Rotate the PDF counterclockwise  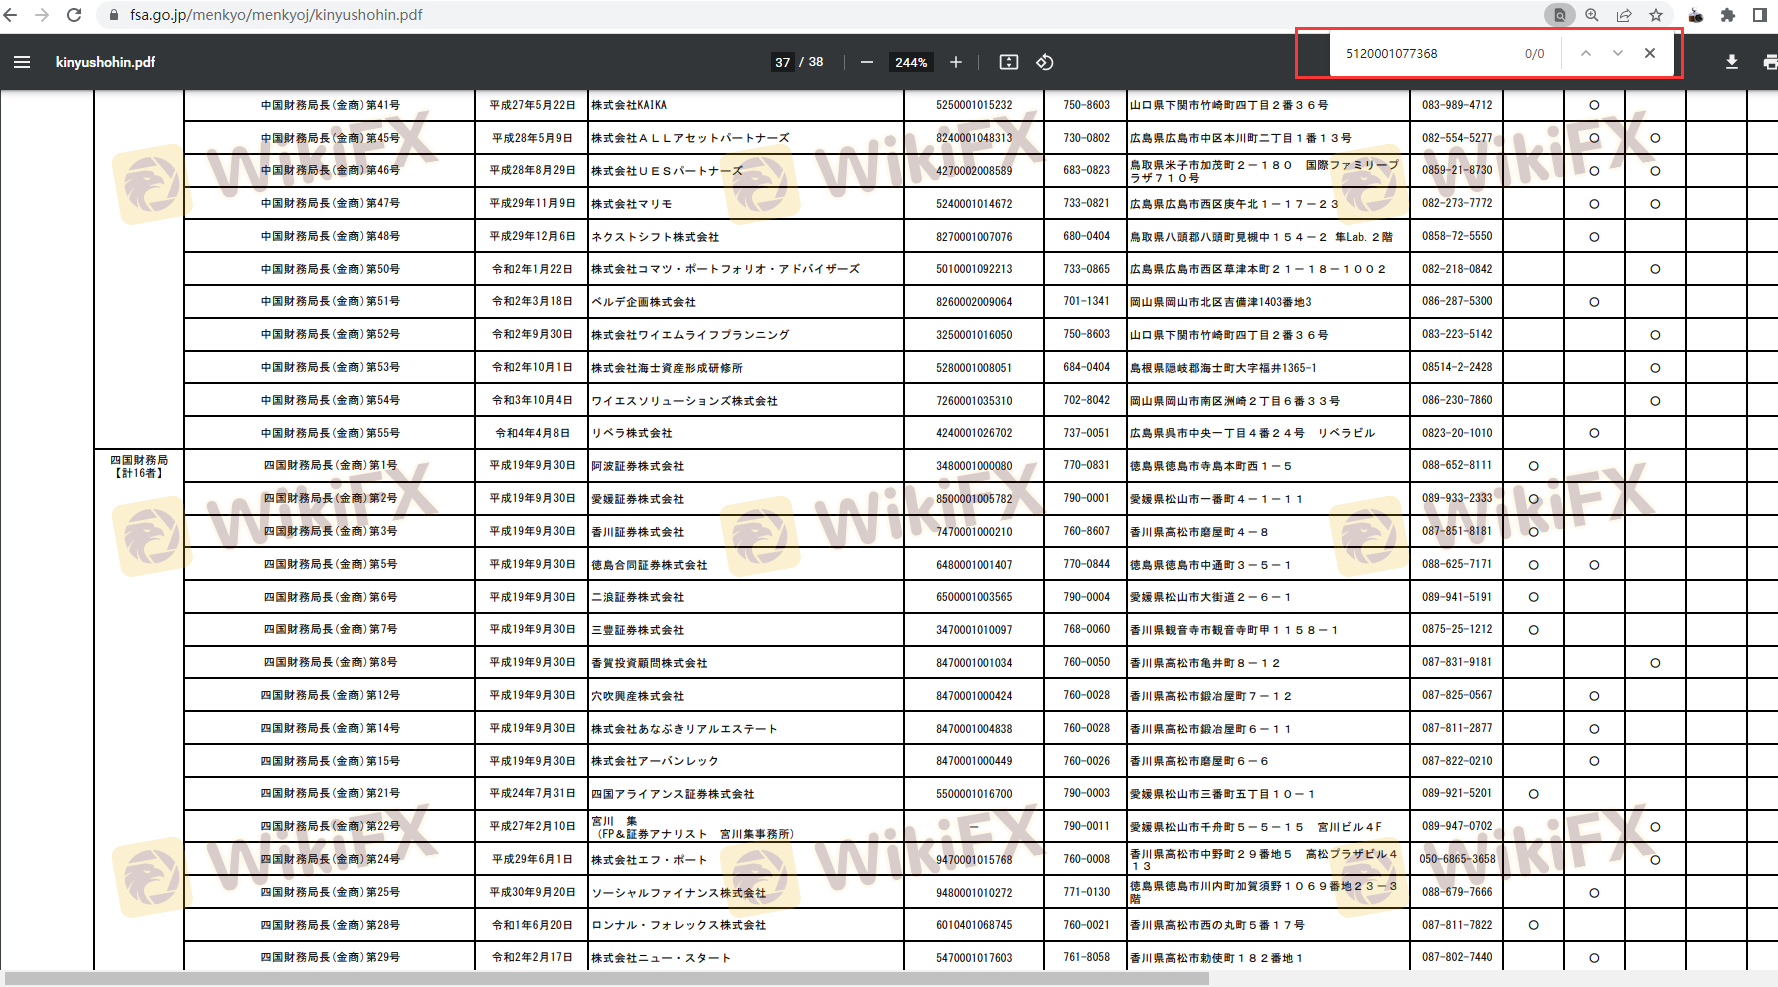point(1045,62)
